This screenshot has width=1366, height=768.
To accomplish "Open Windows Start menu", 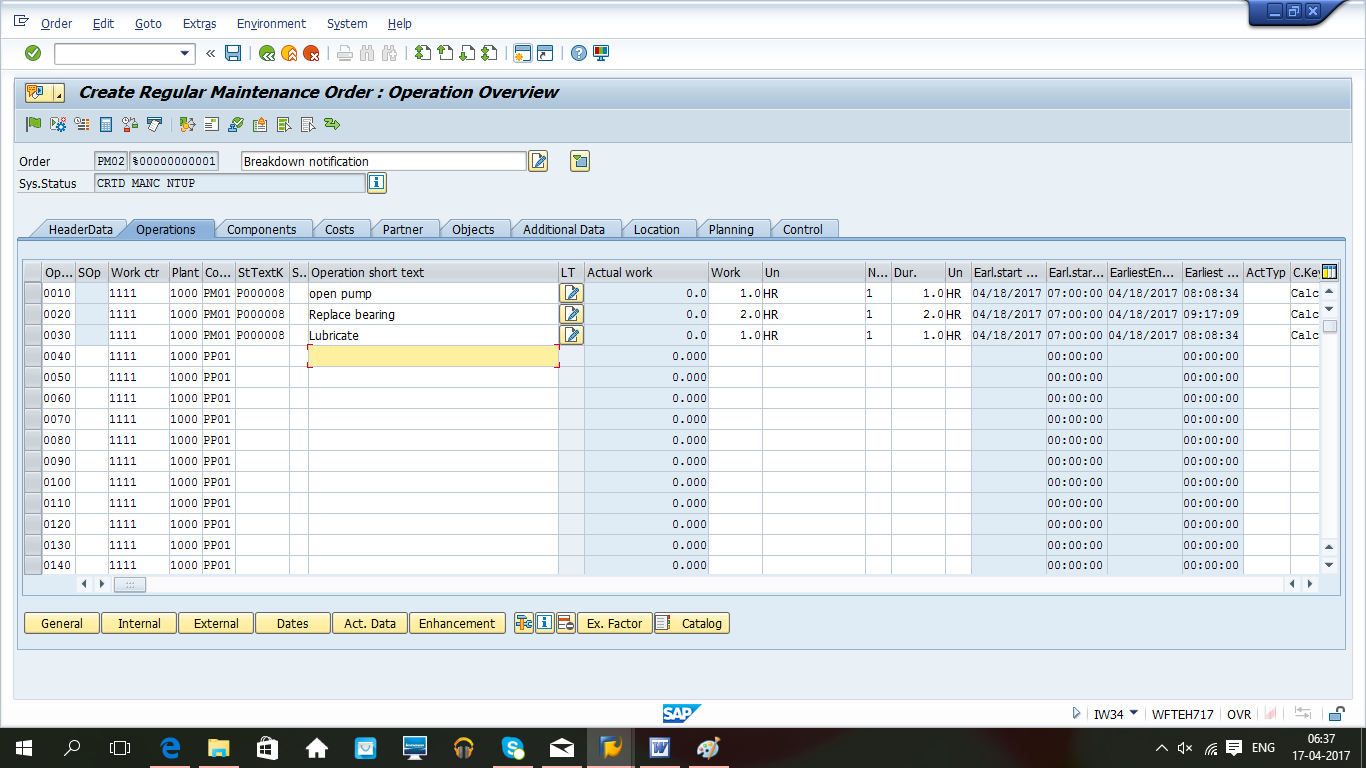I will (x=23, y=747).
